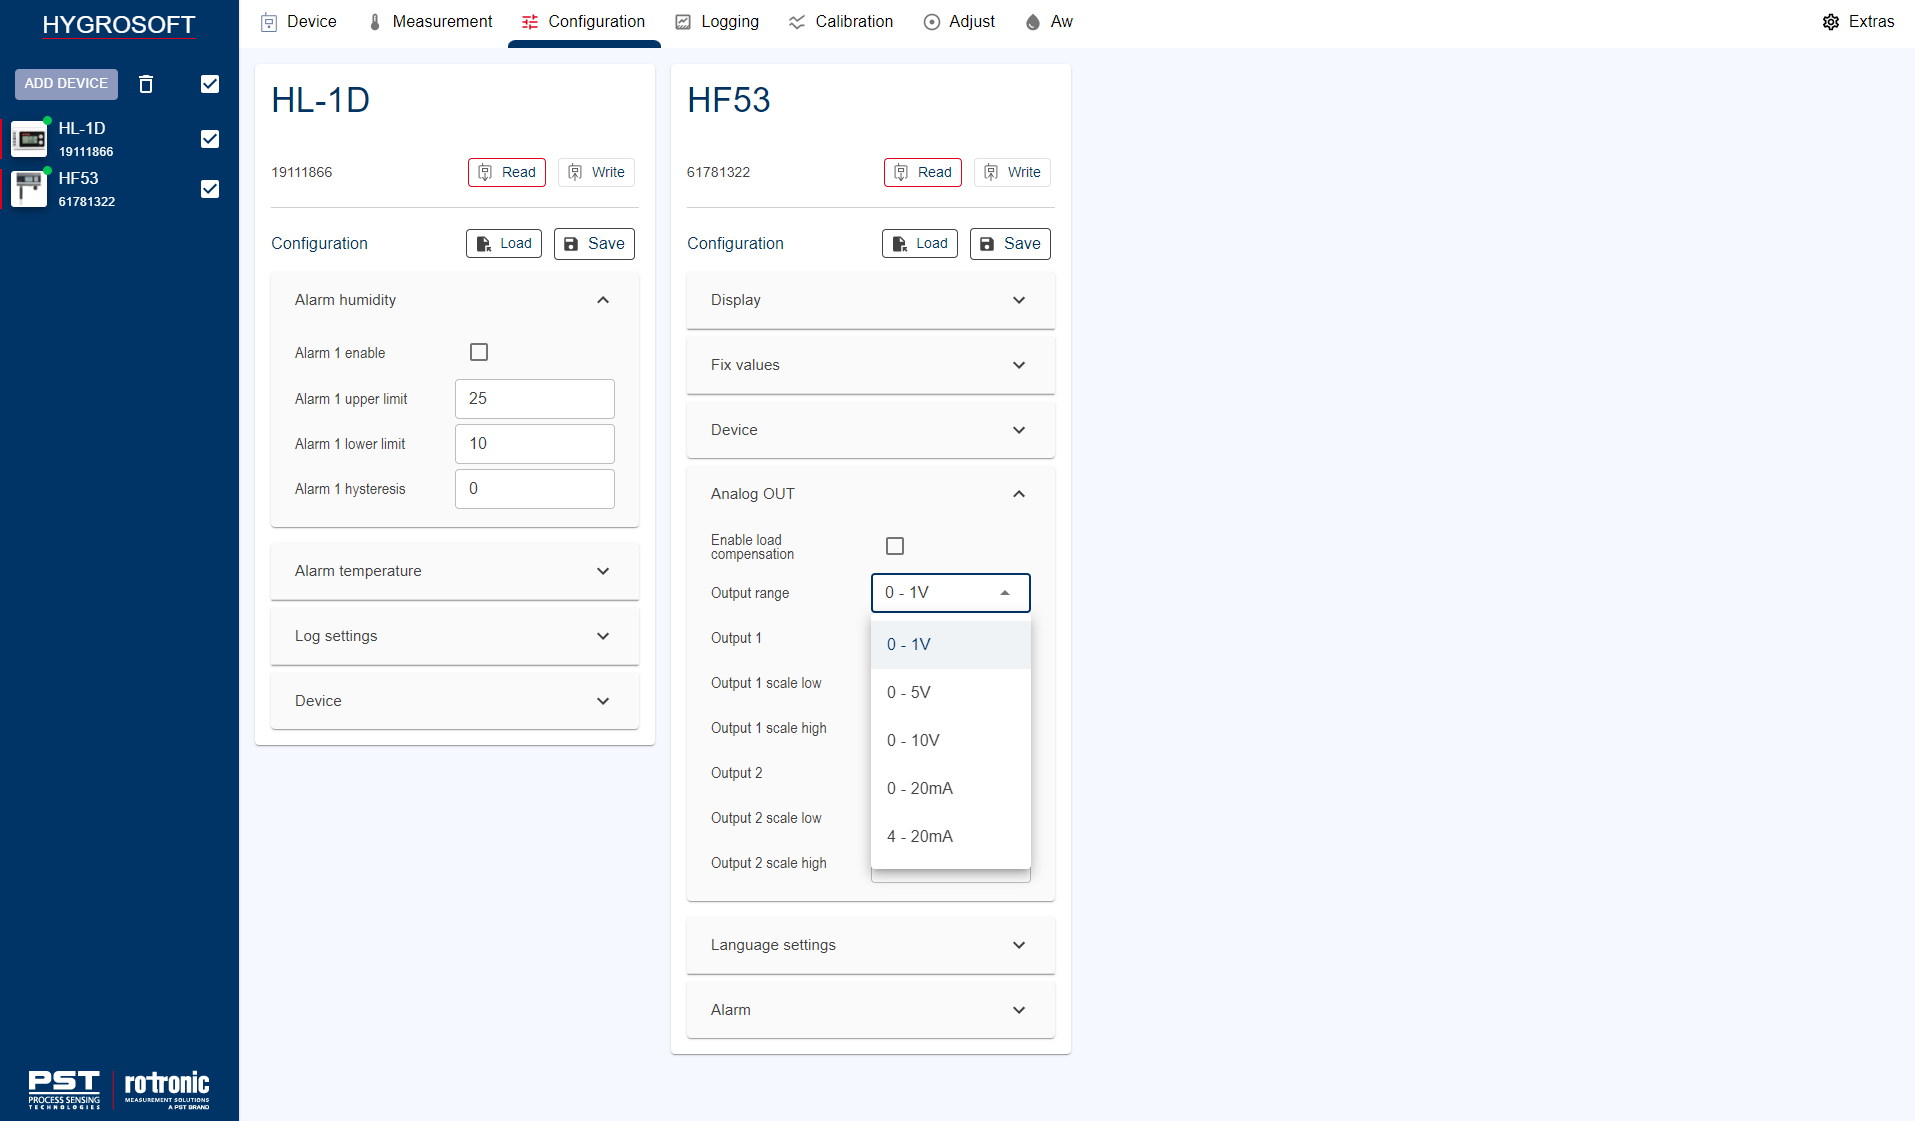The height and width of the screenshot is (1121, 1915).
Task: Open the Adjust tab
Action: [959, 22]
